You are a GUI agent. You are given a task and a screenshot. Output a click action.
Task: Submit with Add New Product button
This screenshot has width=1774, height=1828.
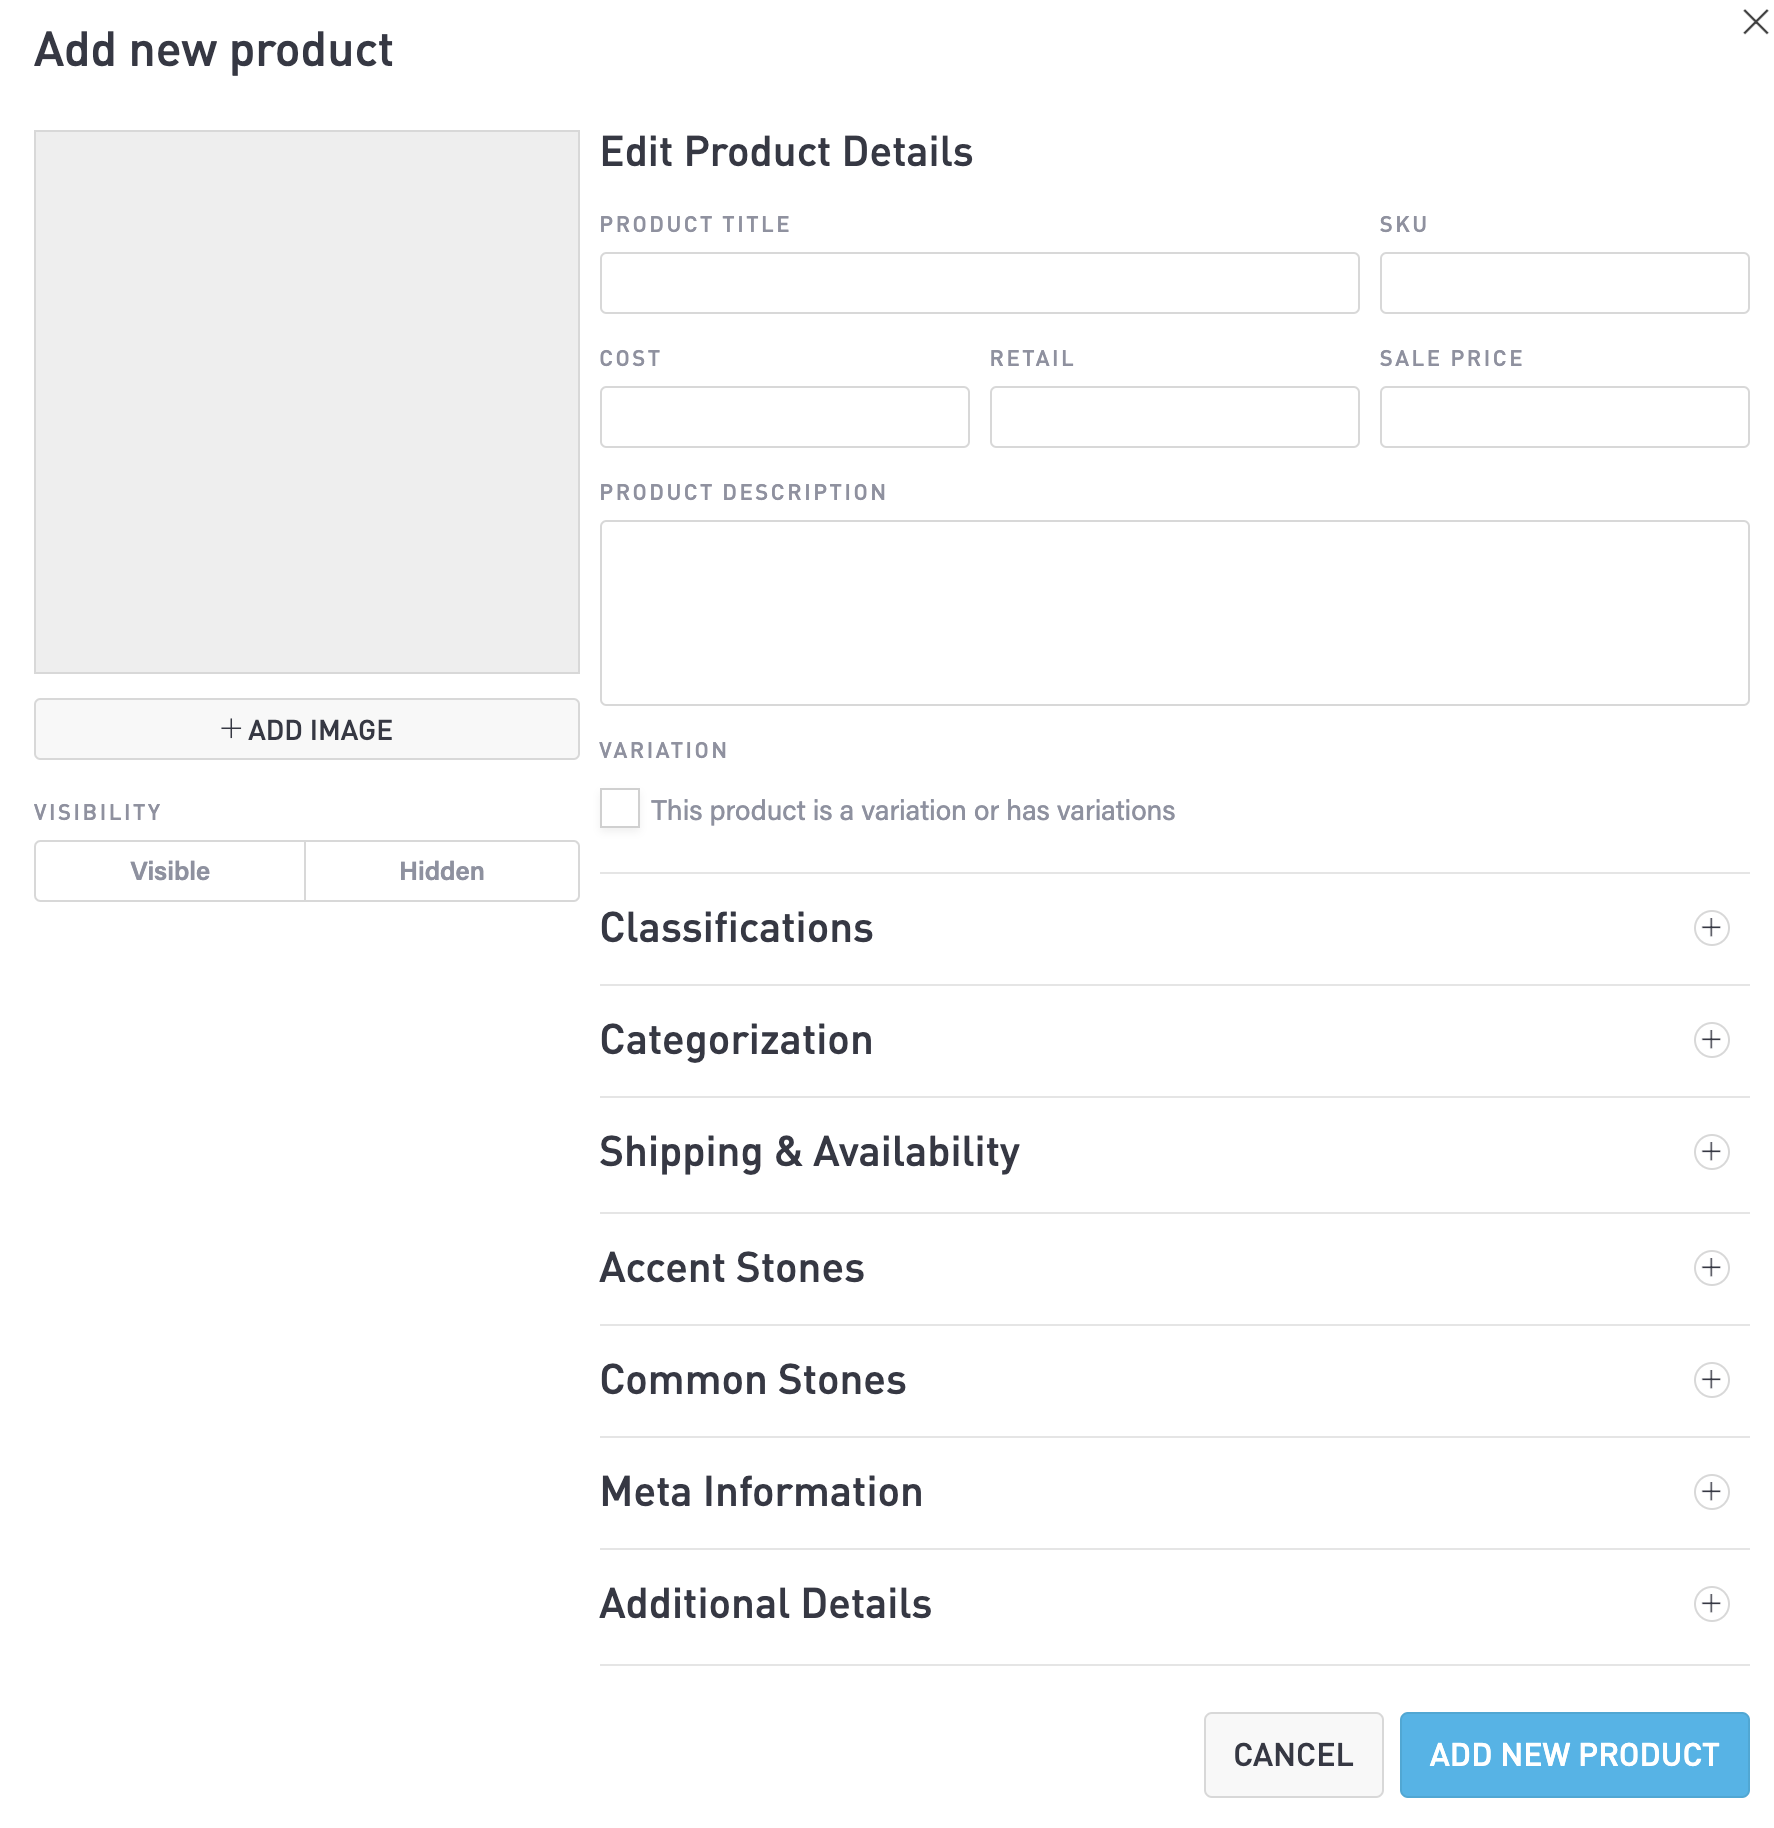coord(1574,1755)
